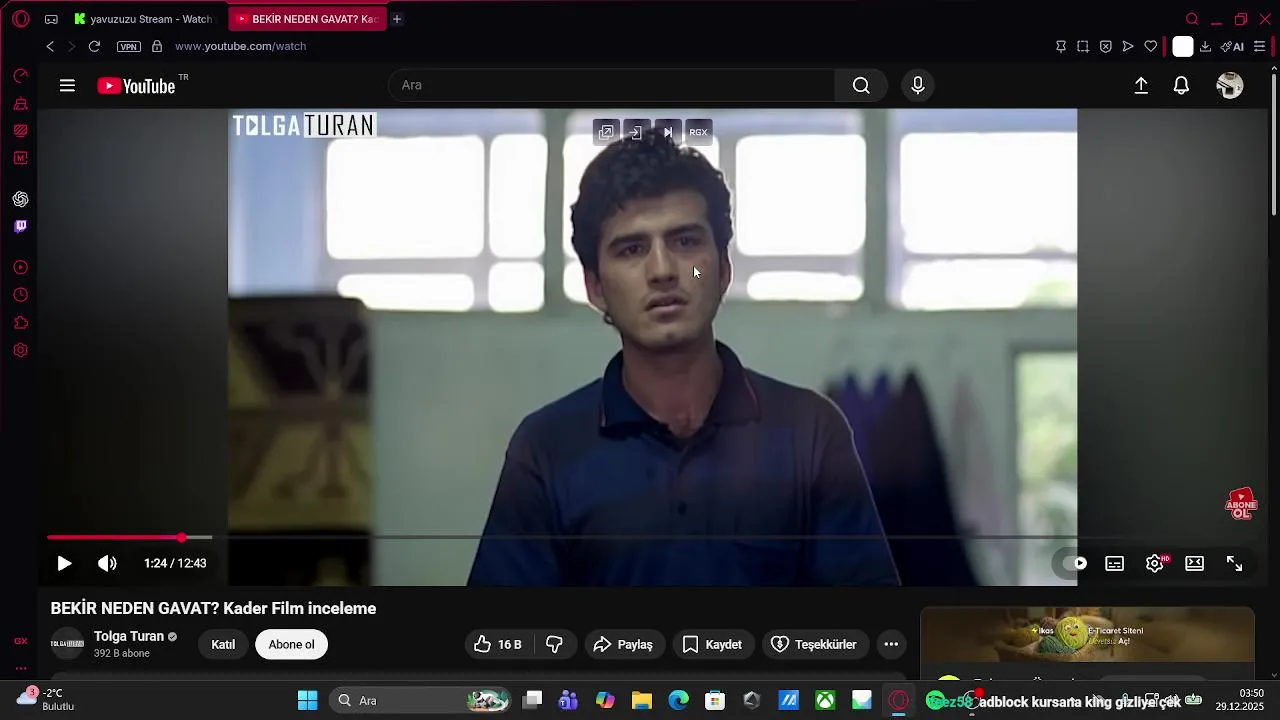Click the site security lock icon
1280x720 pixels.
(157, 46)
